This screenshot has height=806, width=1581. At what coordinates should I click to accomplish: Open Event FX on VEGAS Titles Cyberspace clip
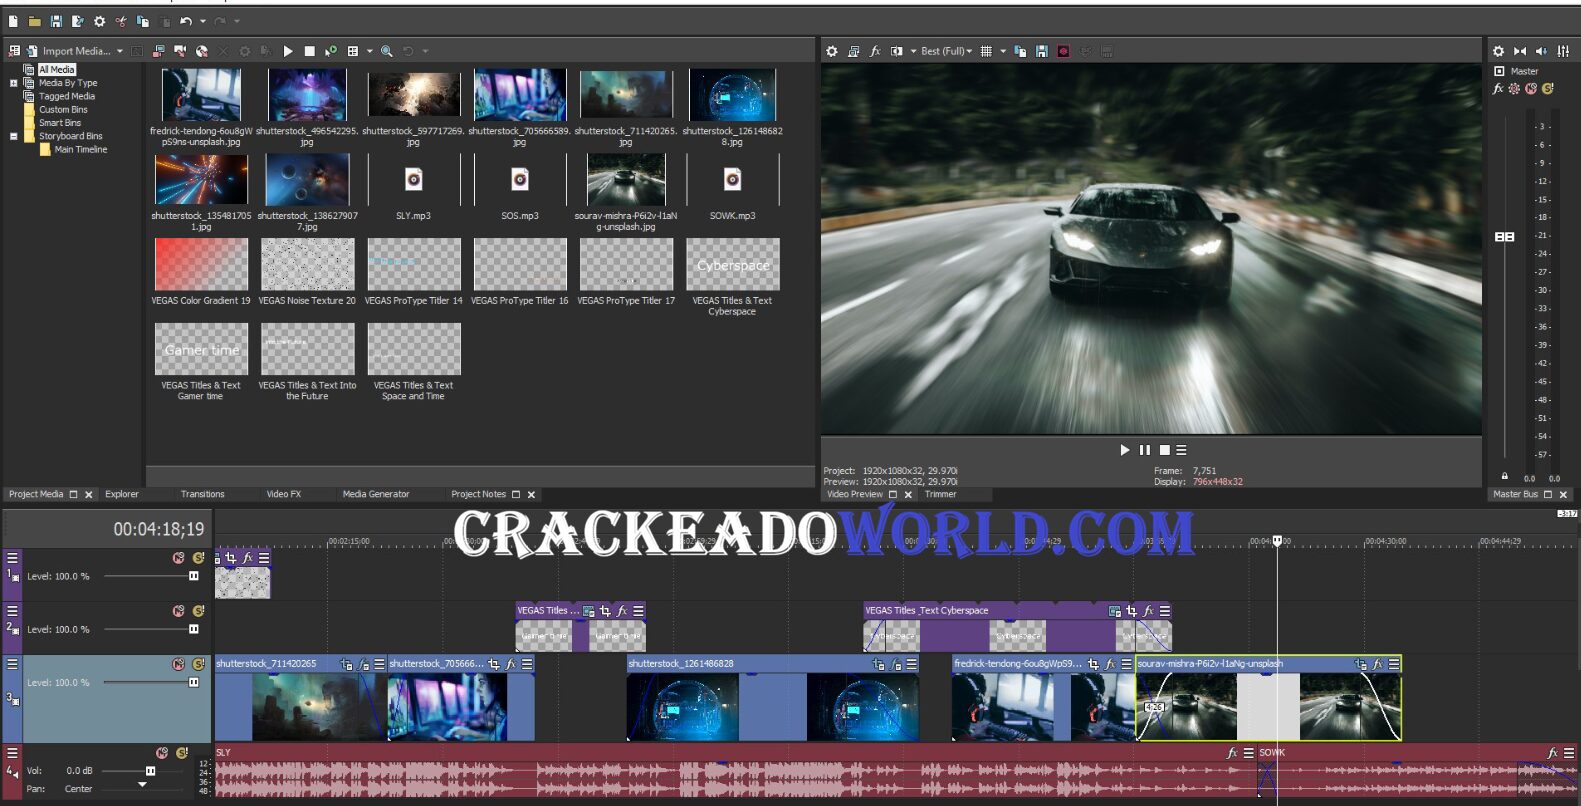pyautogui.click(x=1148, y=611)
